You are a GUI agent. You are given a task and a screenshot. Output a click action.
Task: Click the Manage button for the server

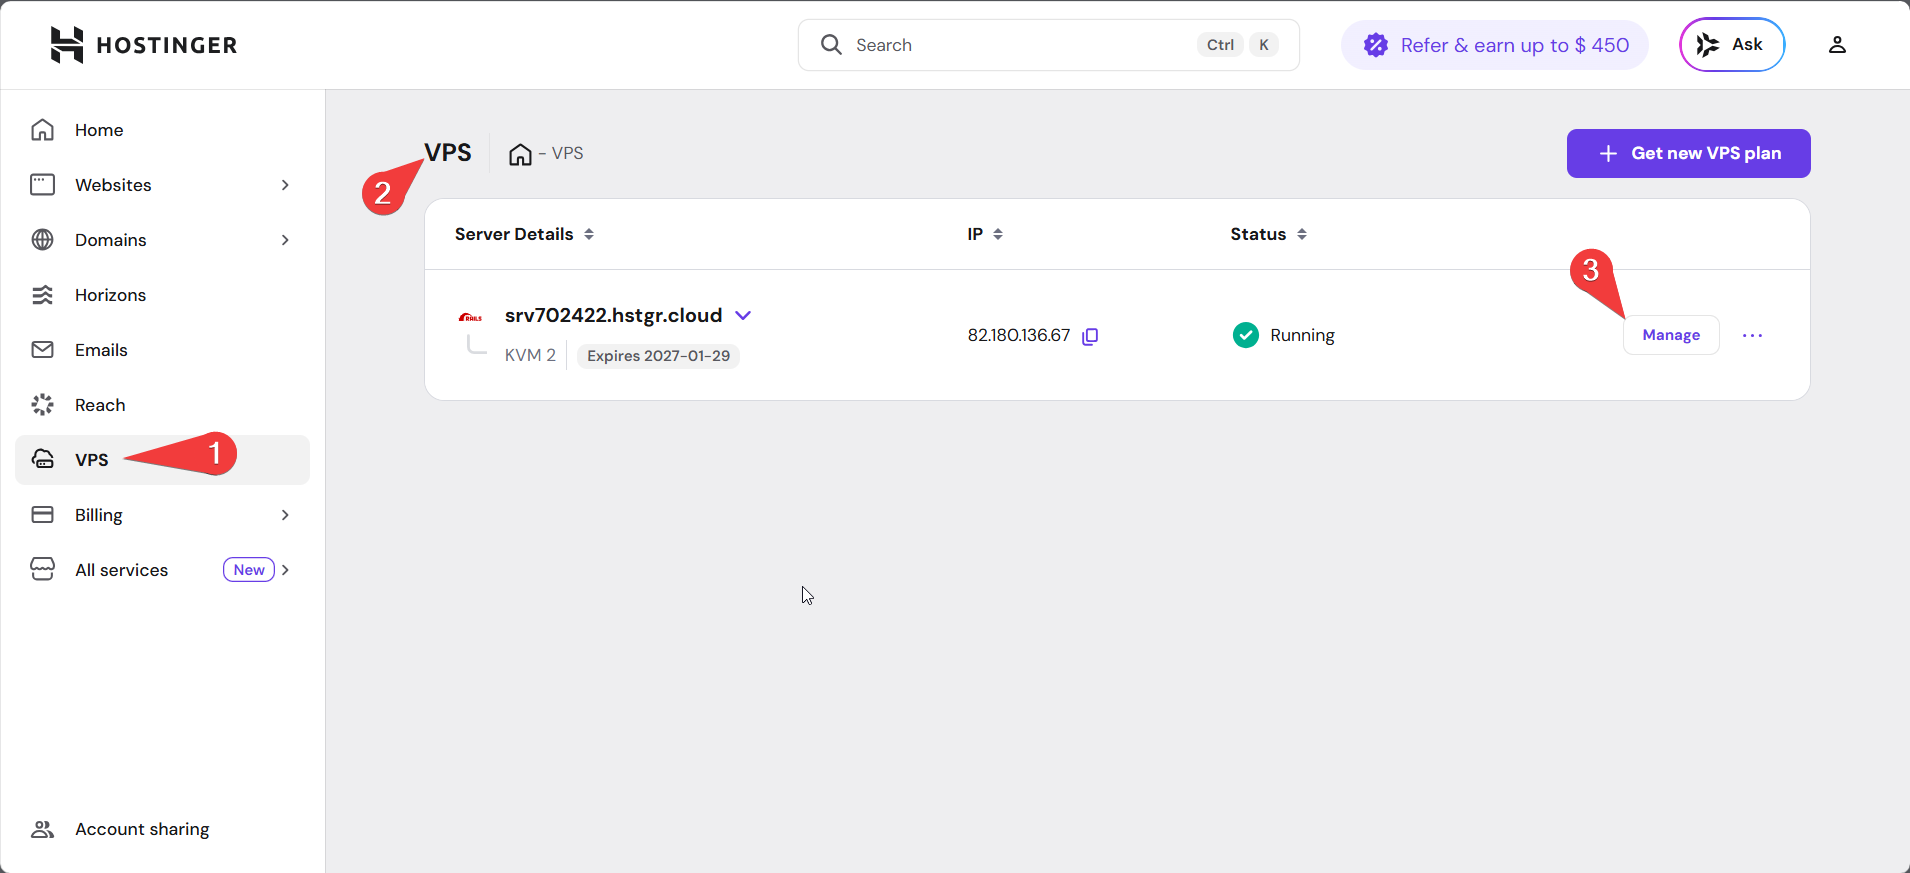tap(1671, 335)
